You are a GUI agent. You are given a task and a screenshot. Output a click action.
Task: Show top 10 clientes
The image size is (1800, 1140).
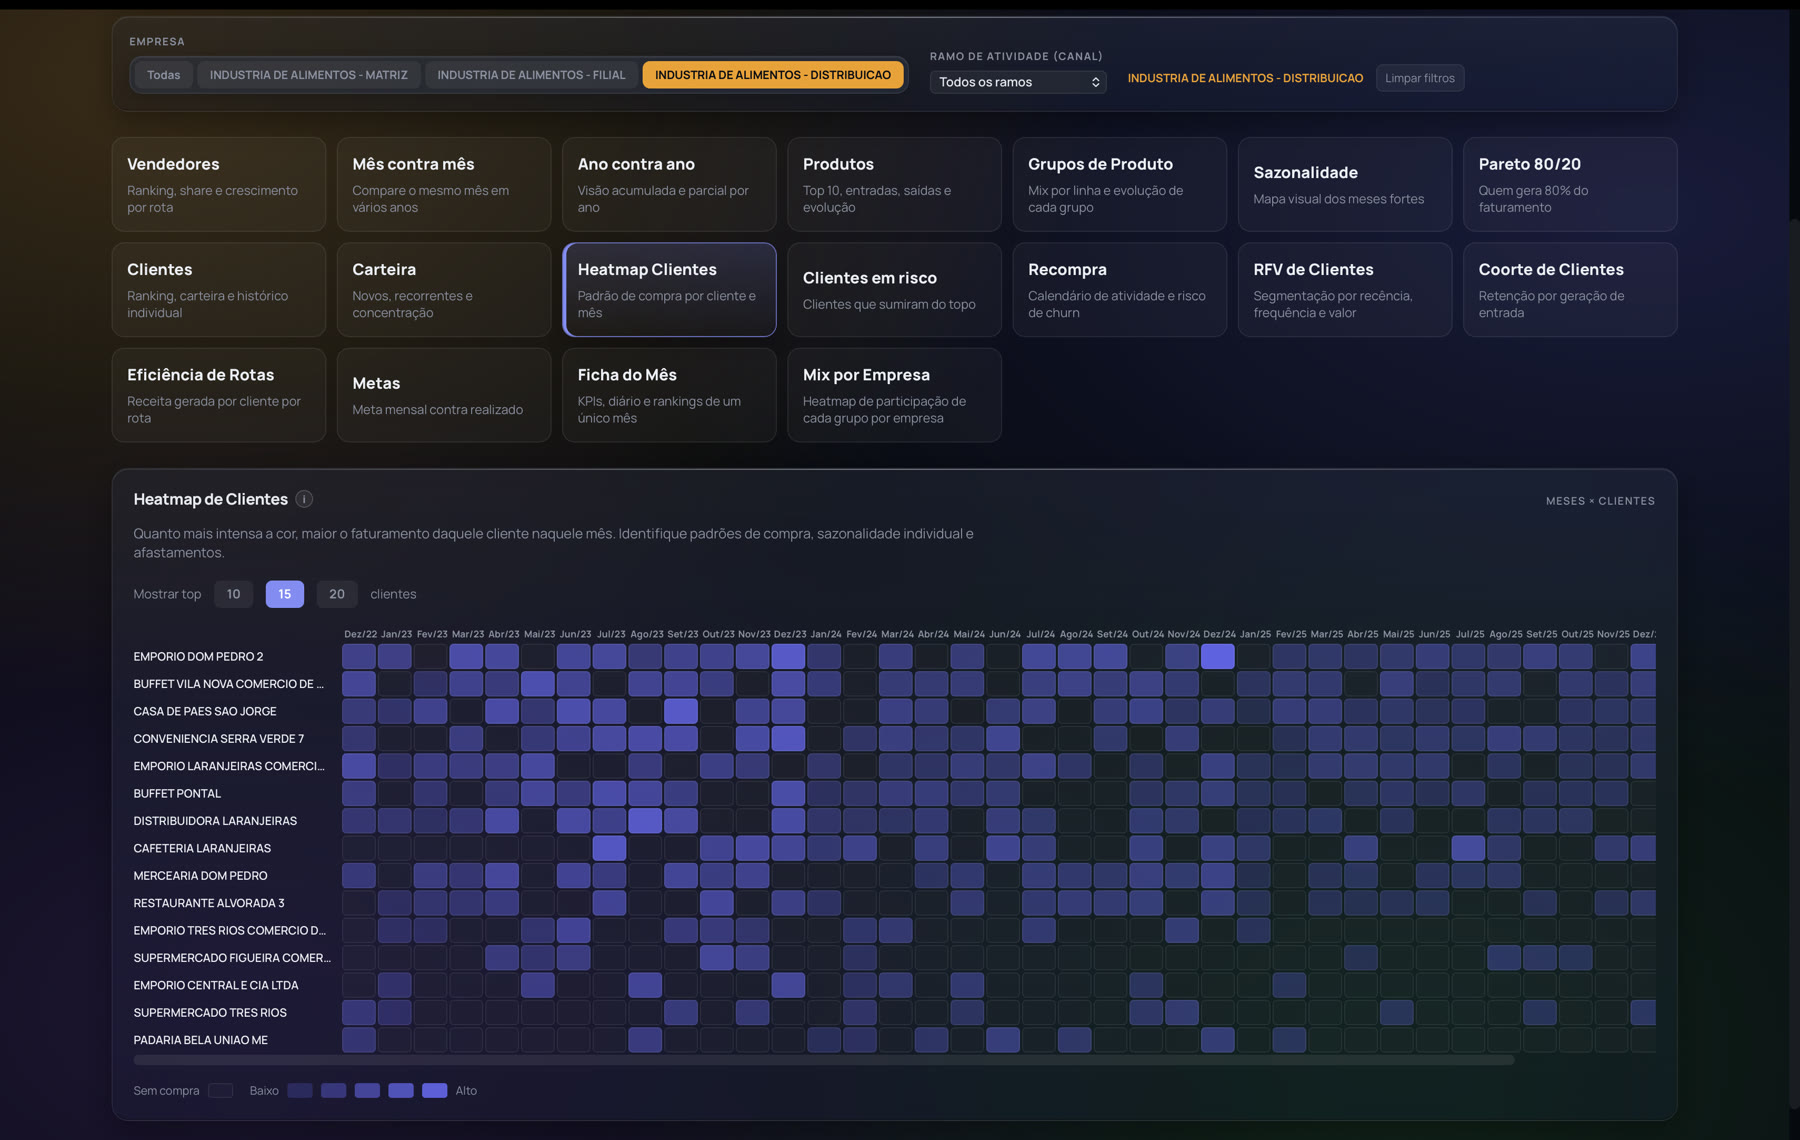(x=233, y=594)
